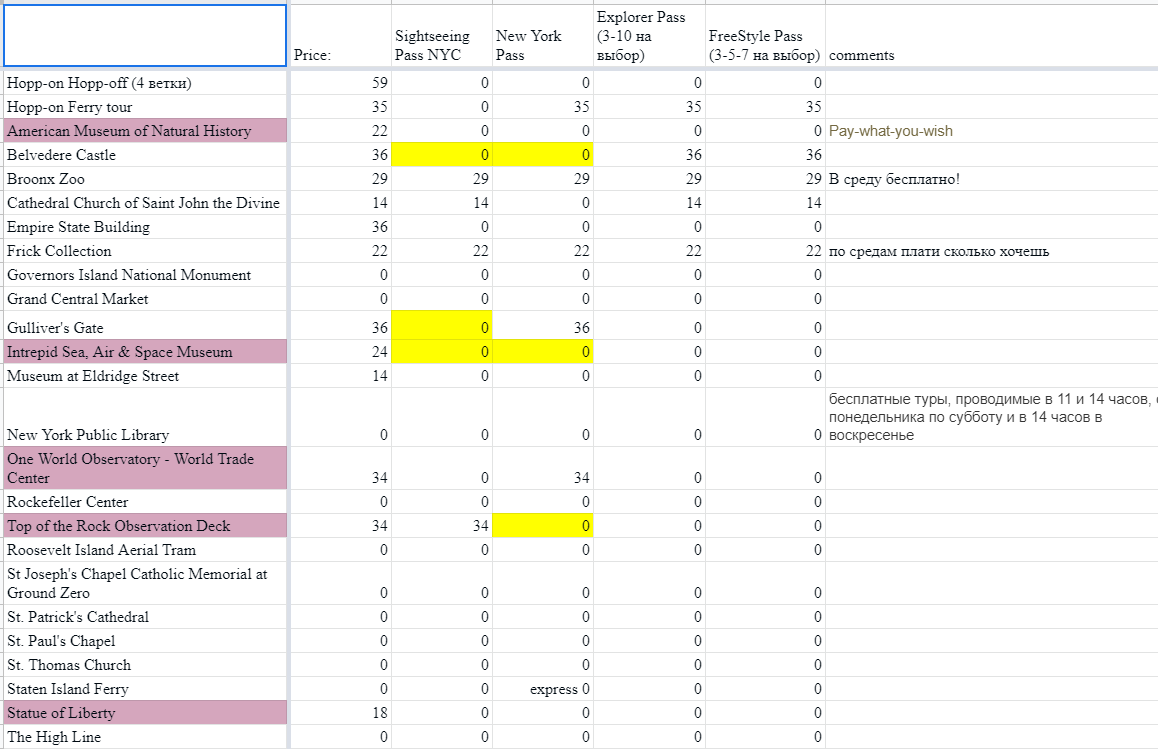Viewport: 1158px width, 749px height.
Task: Click 'Top of the Rock Observation Deck' cell
Action: (x=145, y=526)
